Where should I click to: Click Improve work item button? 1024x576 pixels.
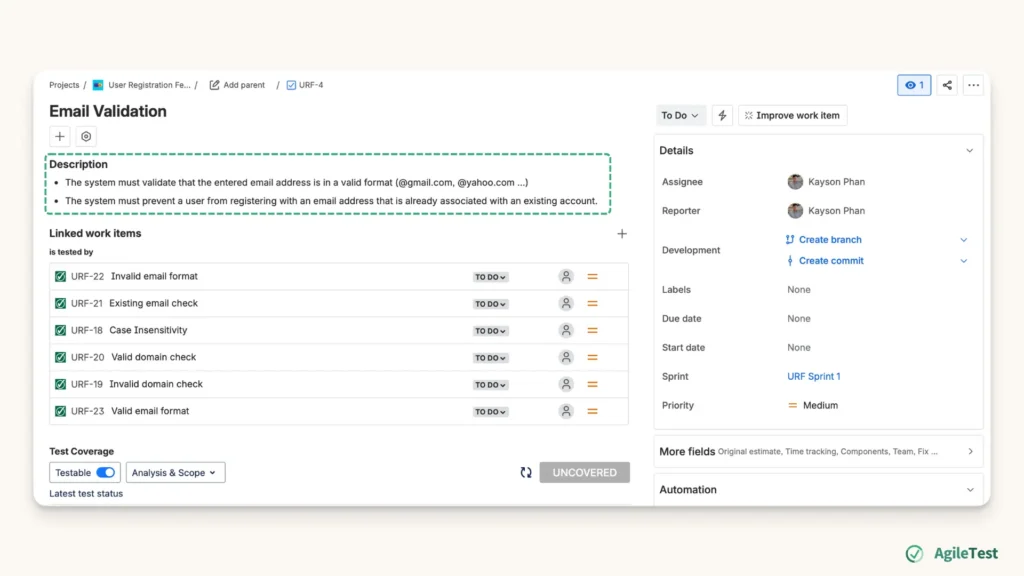pos(792,116)
